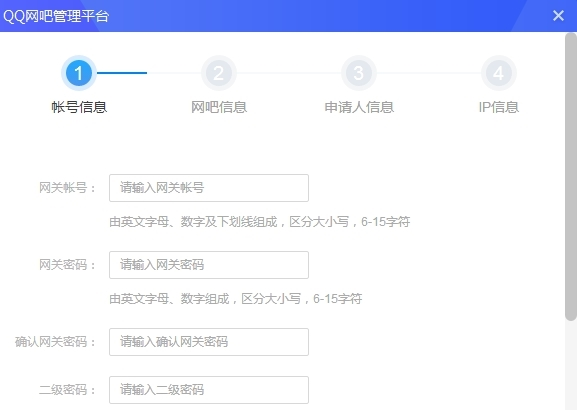
Task: Click the step 2 circle icon
Action: tap(219, 73)
